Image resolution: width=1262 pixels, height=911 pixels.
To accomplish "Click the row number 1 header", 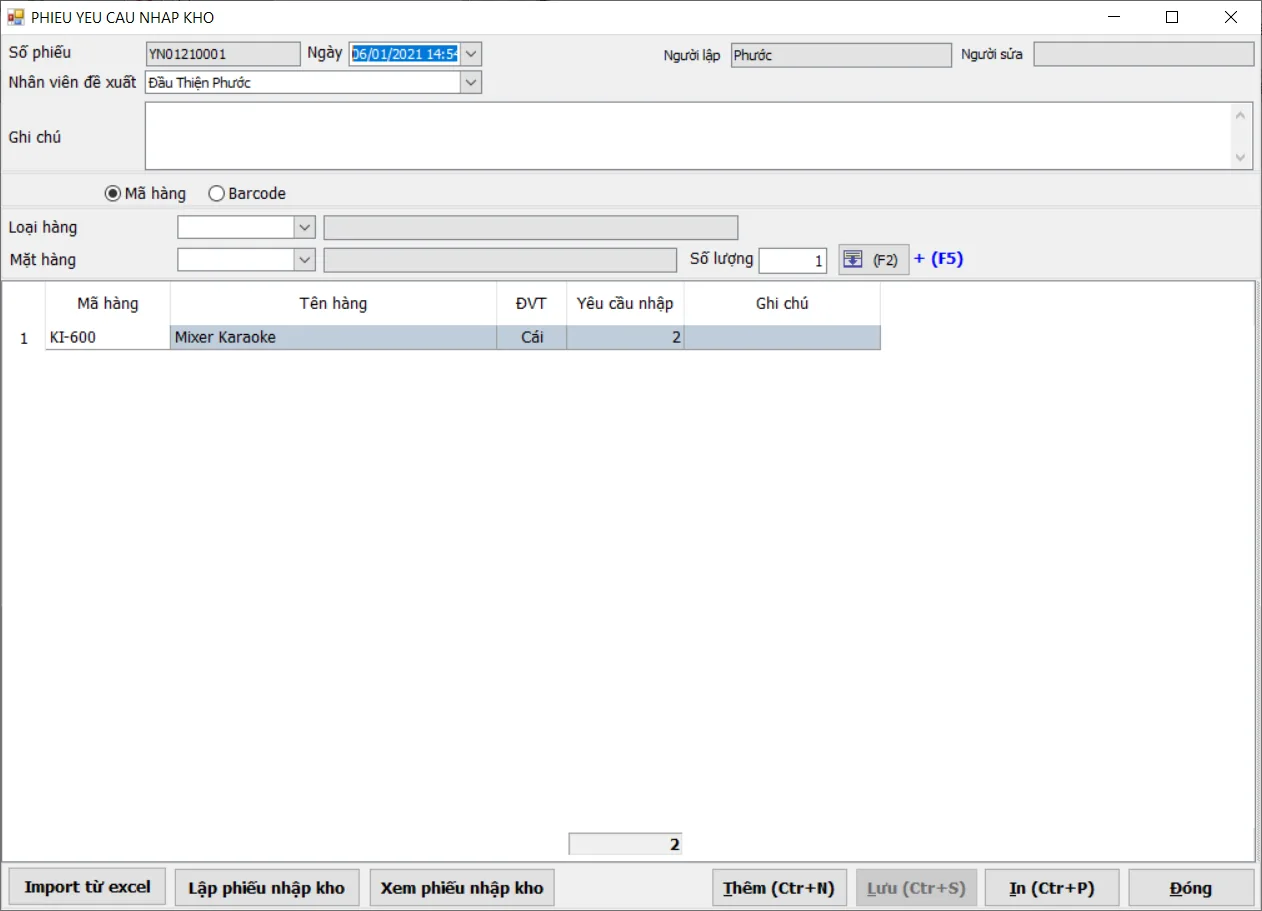I will 24,338.
